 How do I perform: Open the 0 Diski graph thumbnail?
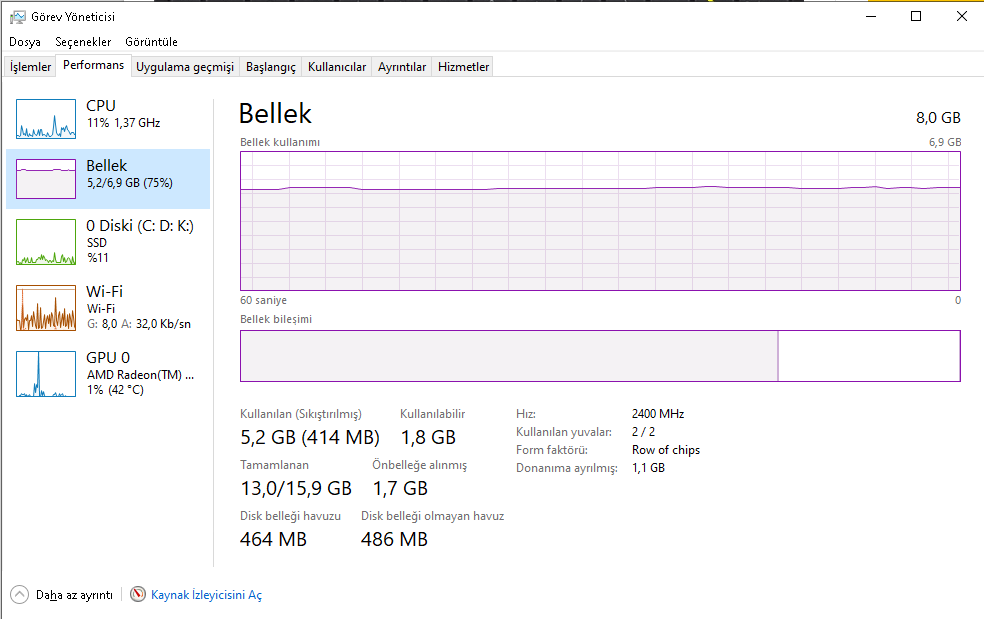[x=46, y=242]
